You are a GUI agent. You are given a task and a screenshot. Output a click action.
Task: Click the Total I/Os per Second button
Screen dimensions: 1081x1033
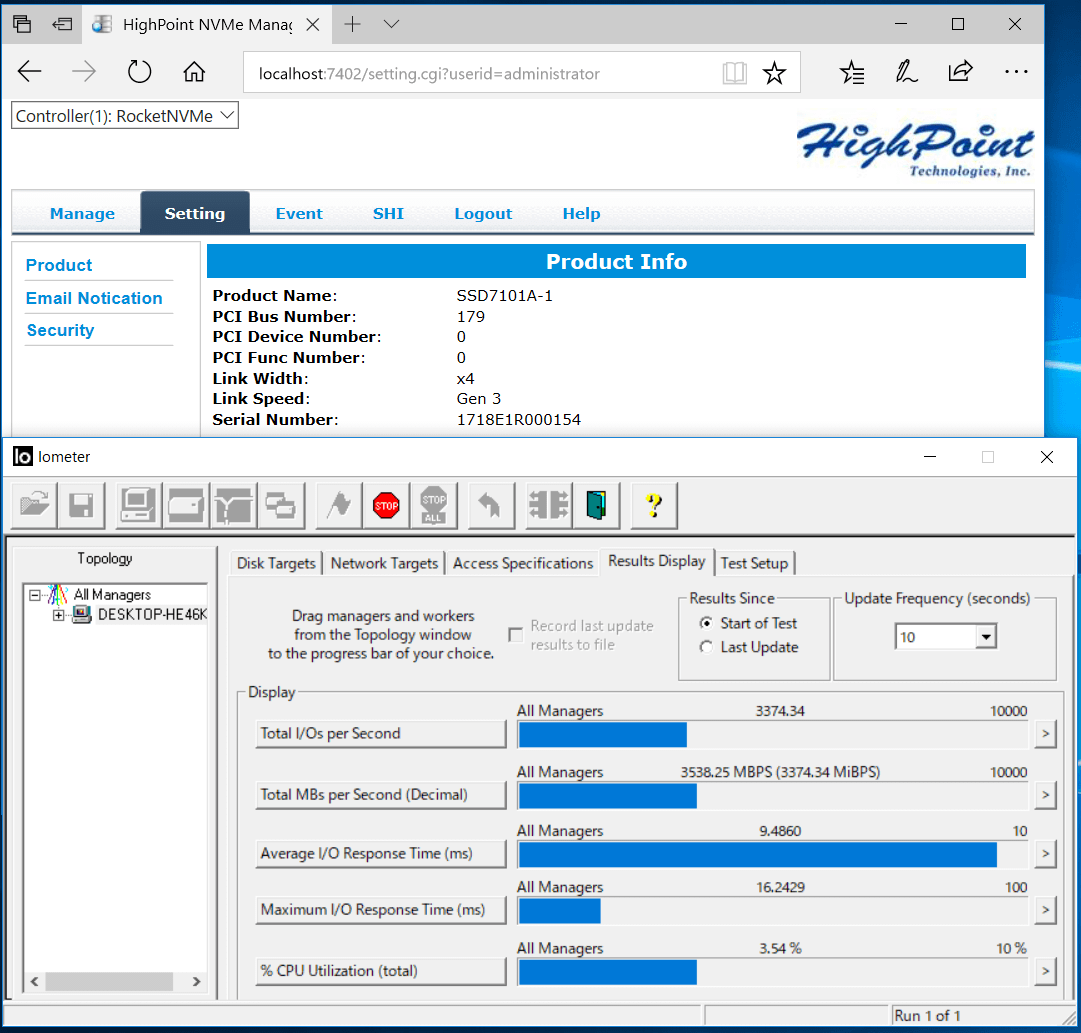(381, 734)
